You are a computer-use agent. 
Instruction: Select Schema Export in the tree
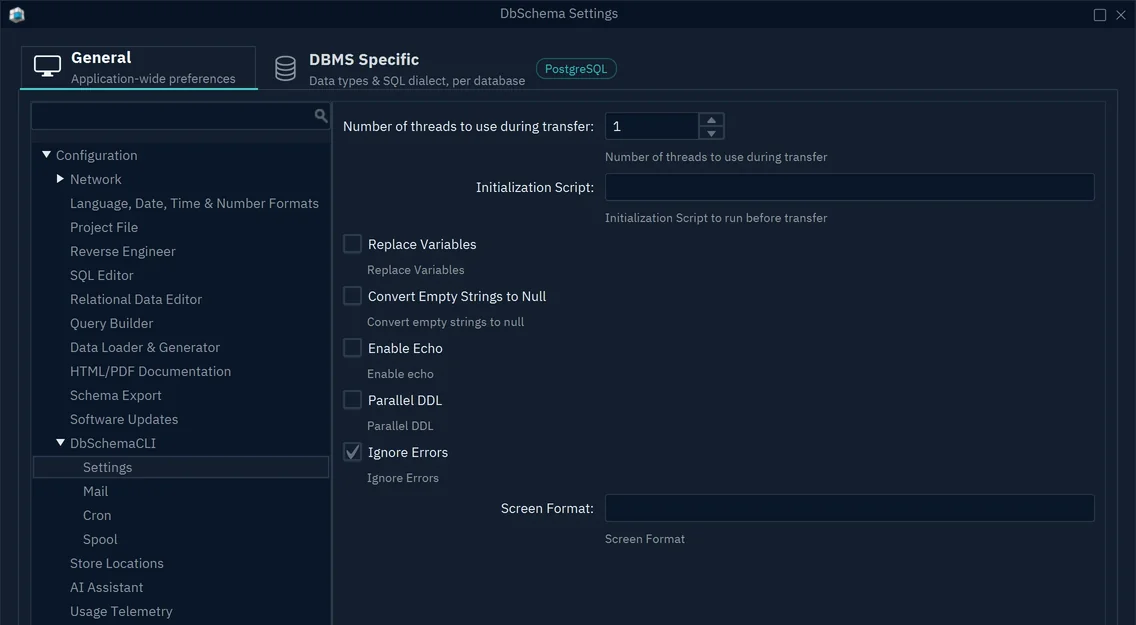[x=115, y=395]
